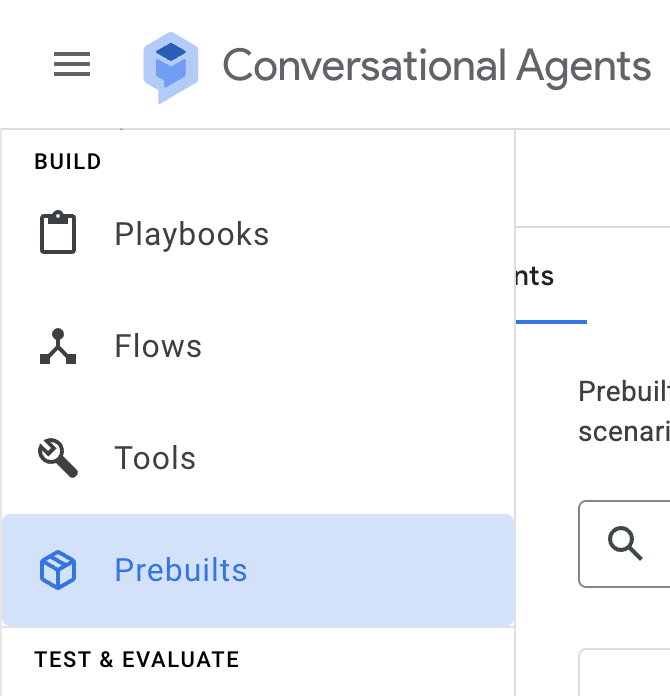Image resolution: width=670 pixels, height=696 pixels.
Task: Click the Conversational Agents logo icon
Action: click(169, 66)
